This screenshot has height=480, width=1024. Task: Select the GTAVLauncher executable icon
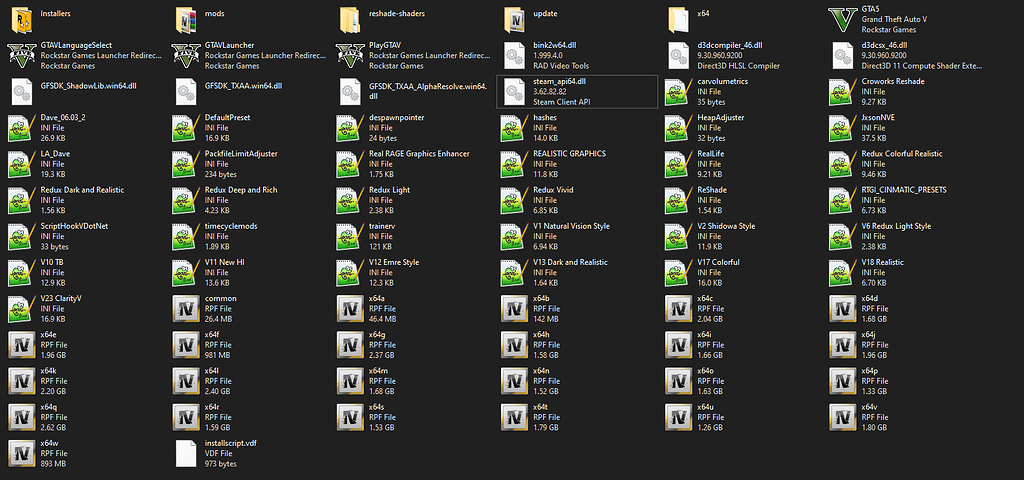(186, 55)
